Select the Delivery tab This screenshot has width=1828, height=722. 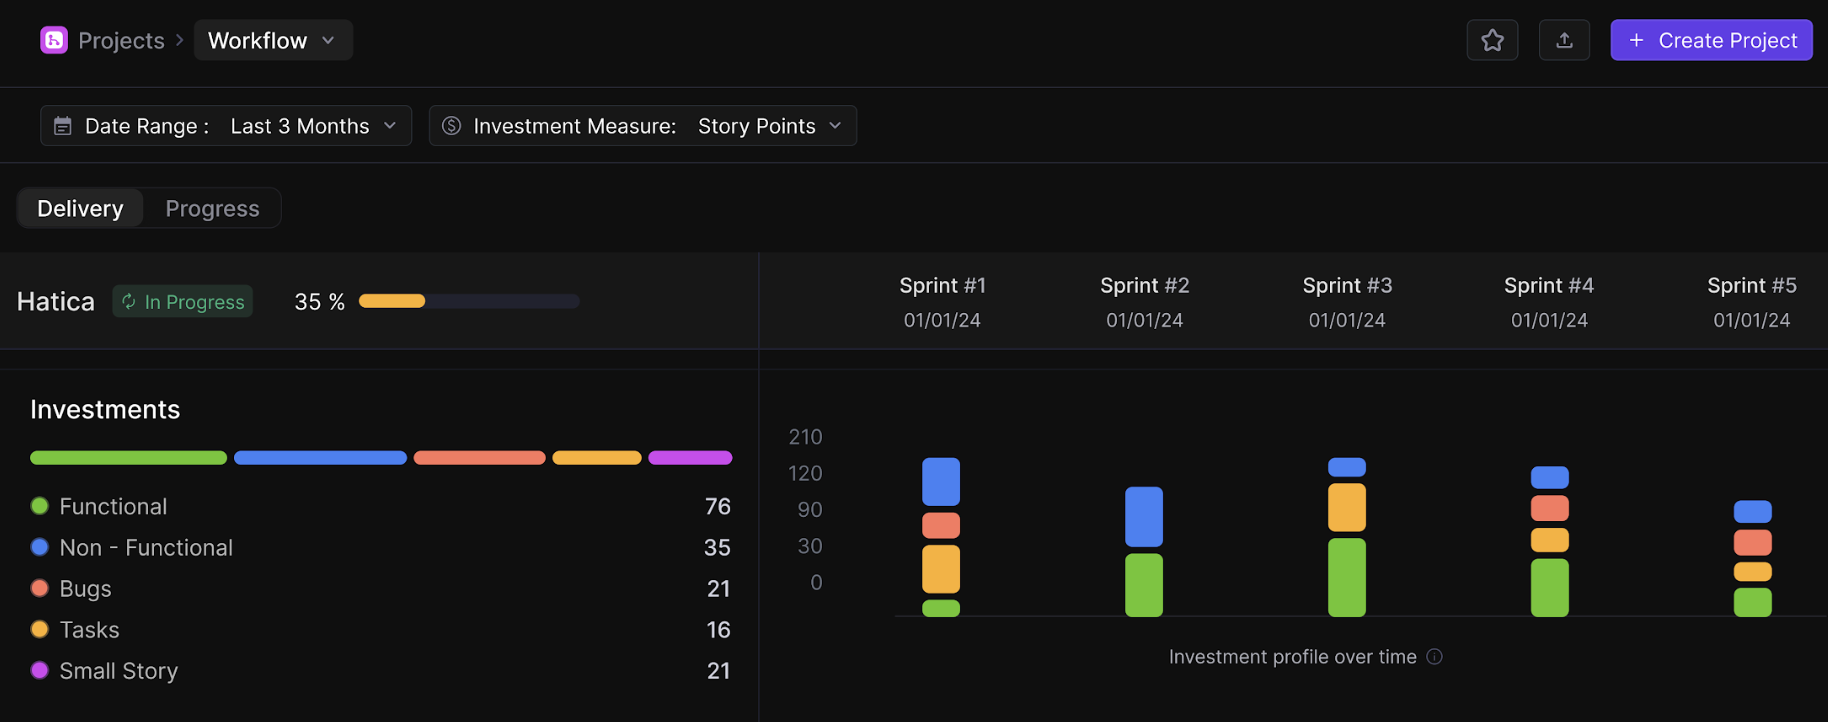point(80,208)
